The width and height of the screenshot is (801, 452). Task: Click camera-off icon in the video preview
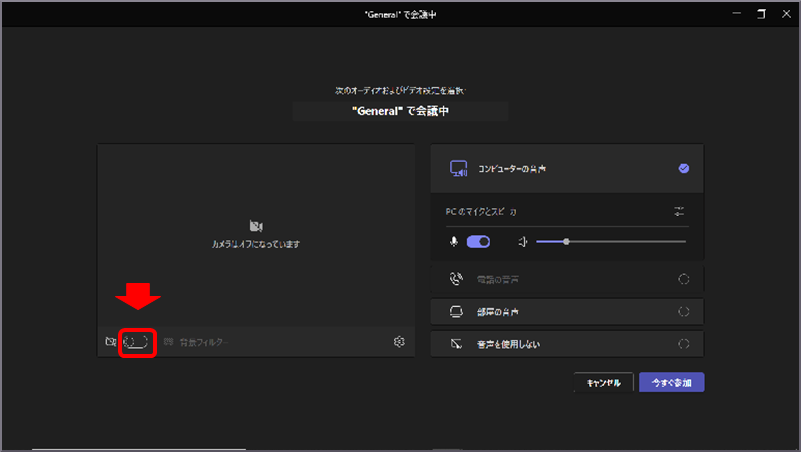pyautogui.click(x=256, y=226)
